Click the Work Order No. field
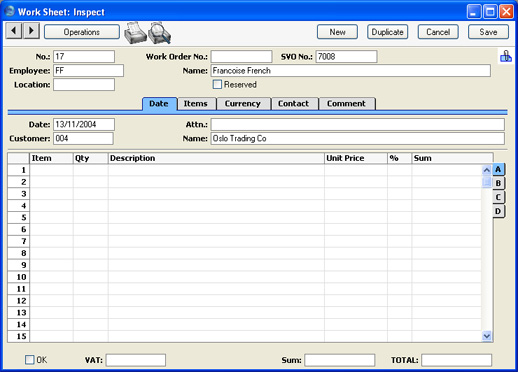This screenshot has width=518, height=372. click(241, 57)
